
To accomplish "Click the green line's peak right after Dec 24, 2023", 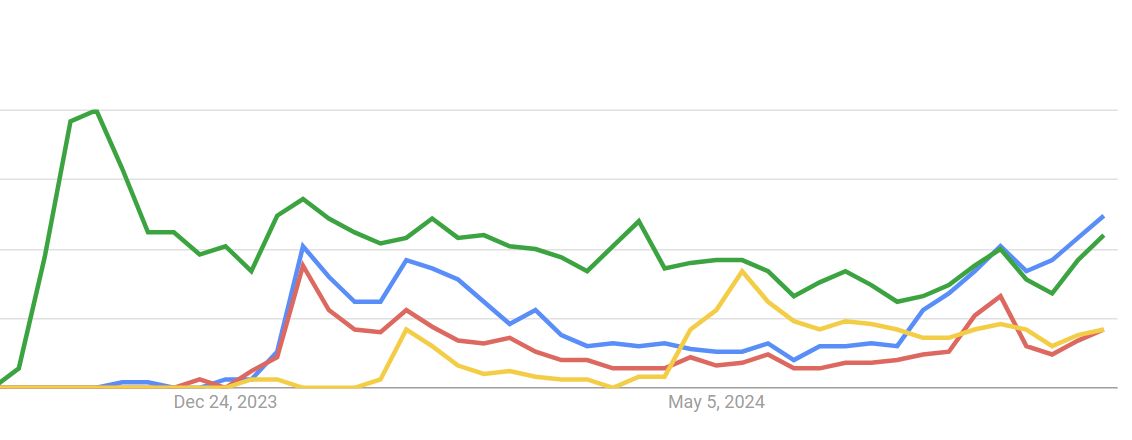I will coord(303,199).
